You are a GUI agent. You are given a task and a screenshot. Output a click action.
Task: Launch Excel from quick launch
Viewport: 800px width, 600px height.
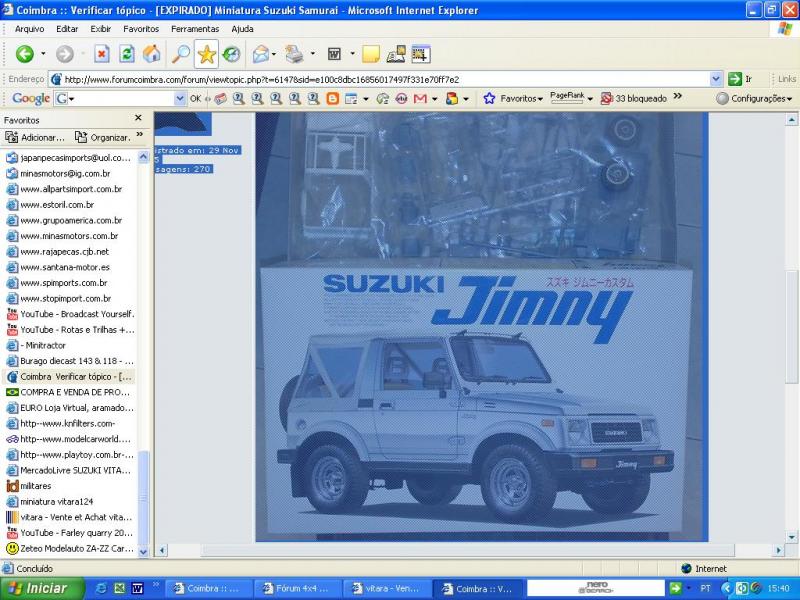click(119, 588)
